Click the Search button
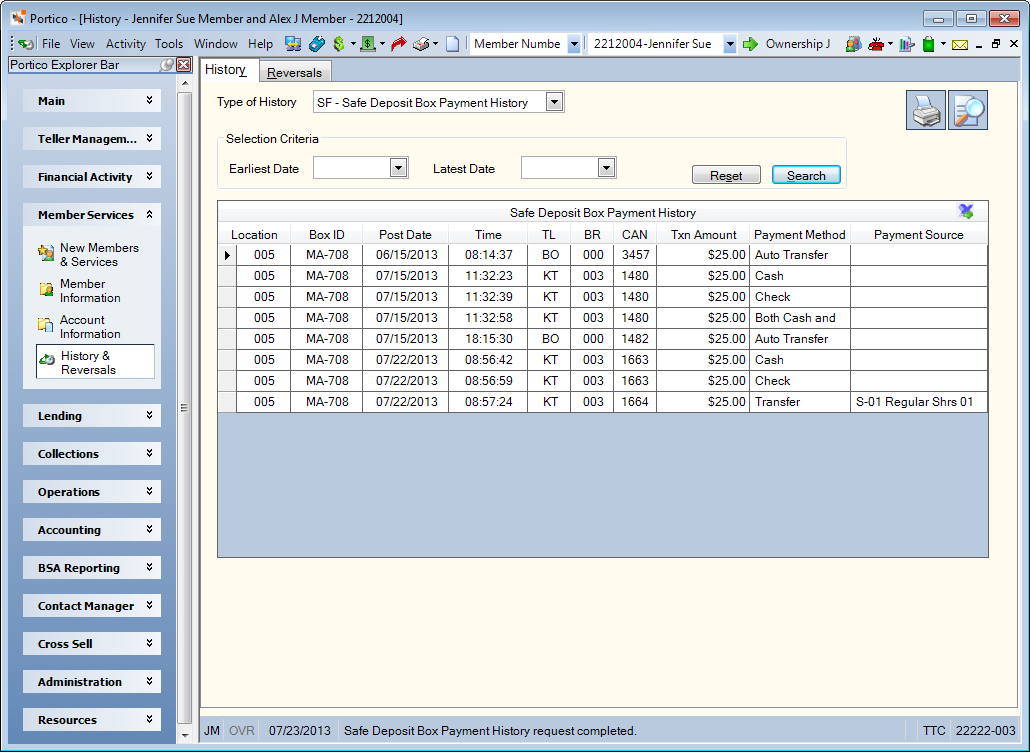The image size is (1030, 752). pos(806,175)
